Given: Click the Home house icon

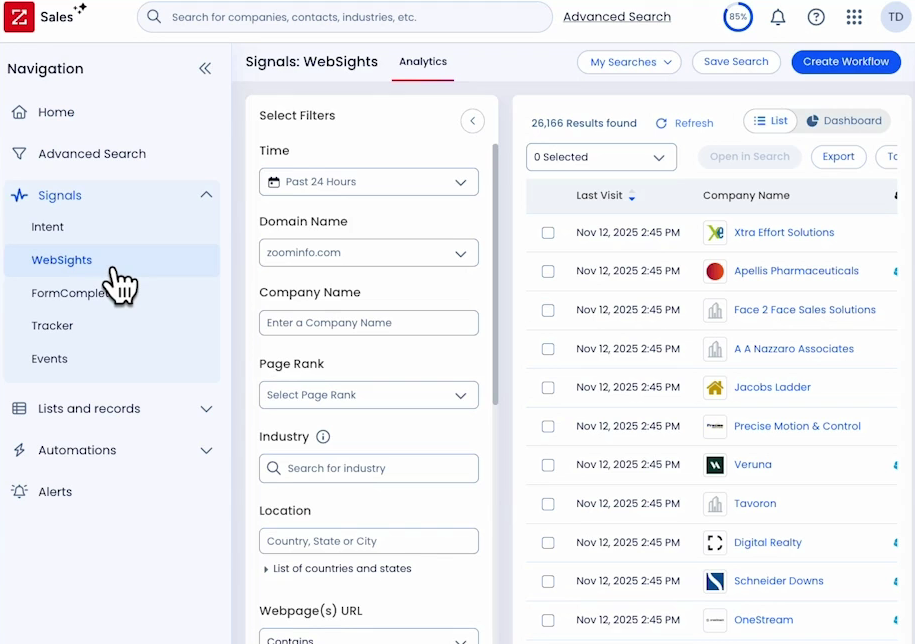Looking at the screenshot, I should pyautogui.click(x=19, y=112).
